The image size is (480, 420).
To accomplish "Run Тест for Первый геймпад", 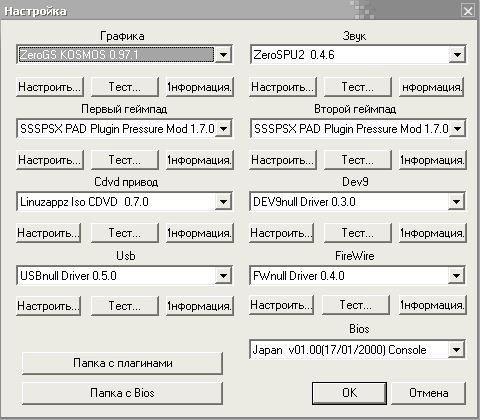I will (x=125, y=160).
